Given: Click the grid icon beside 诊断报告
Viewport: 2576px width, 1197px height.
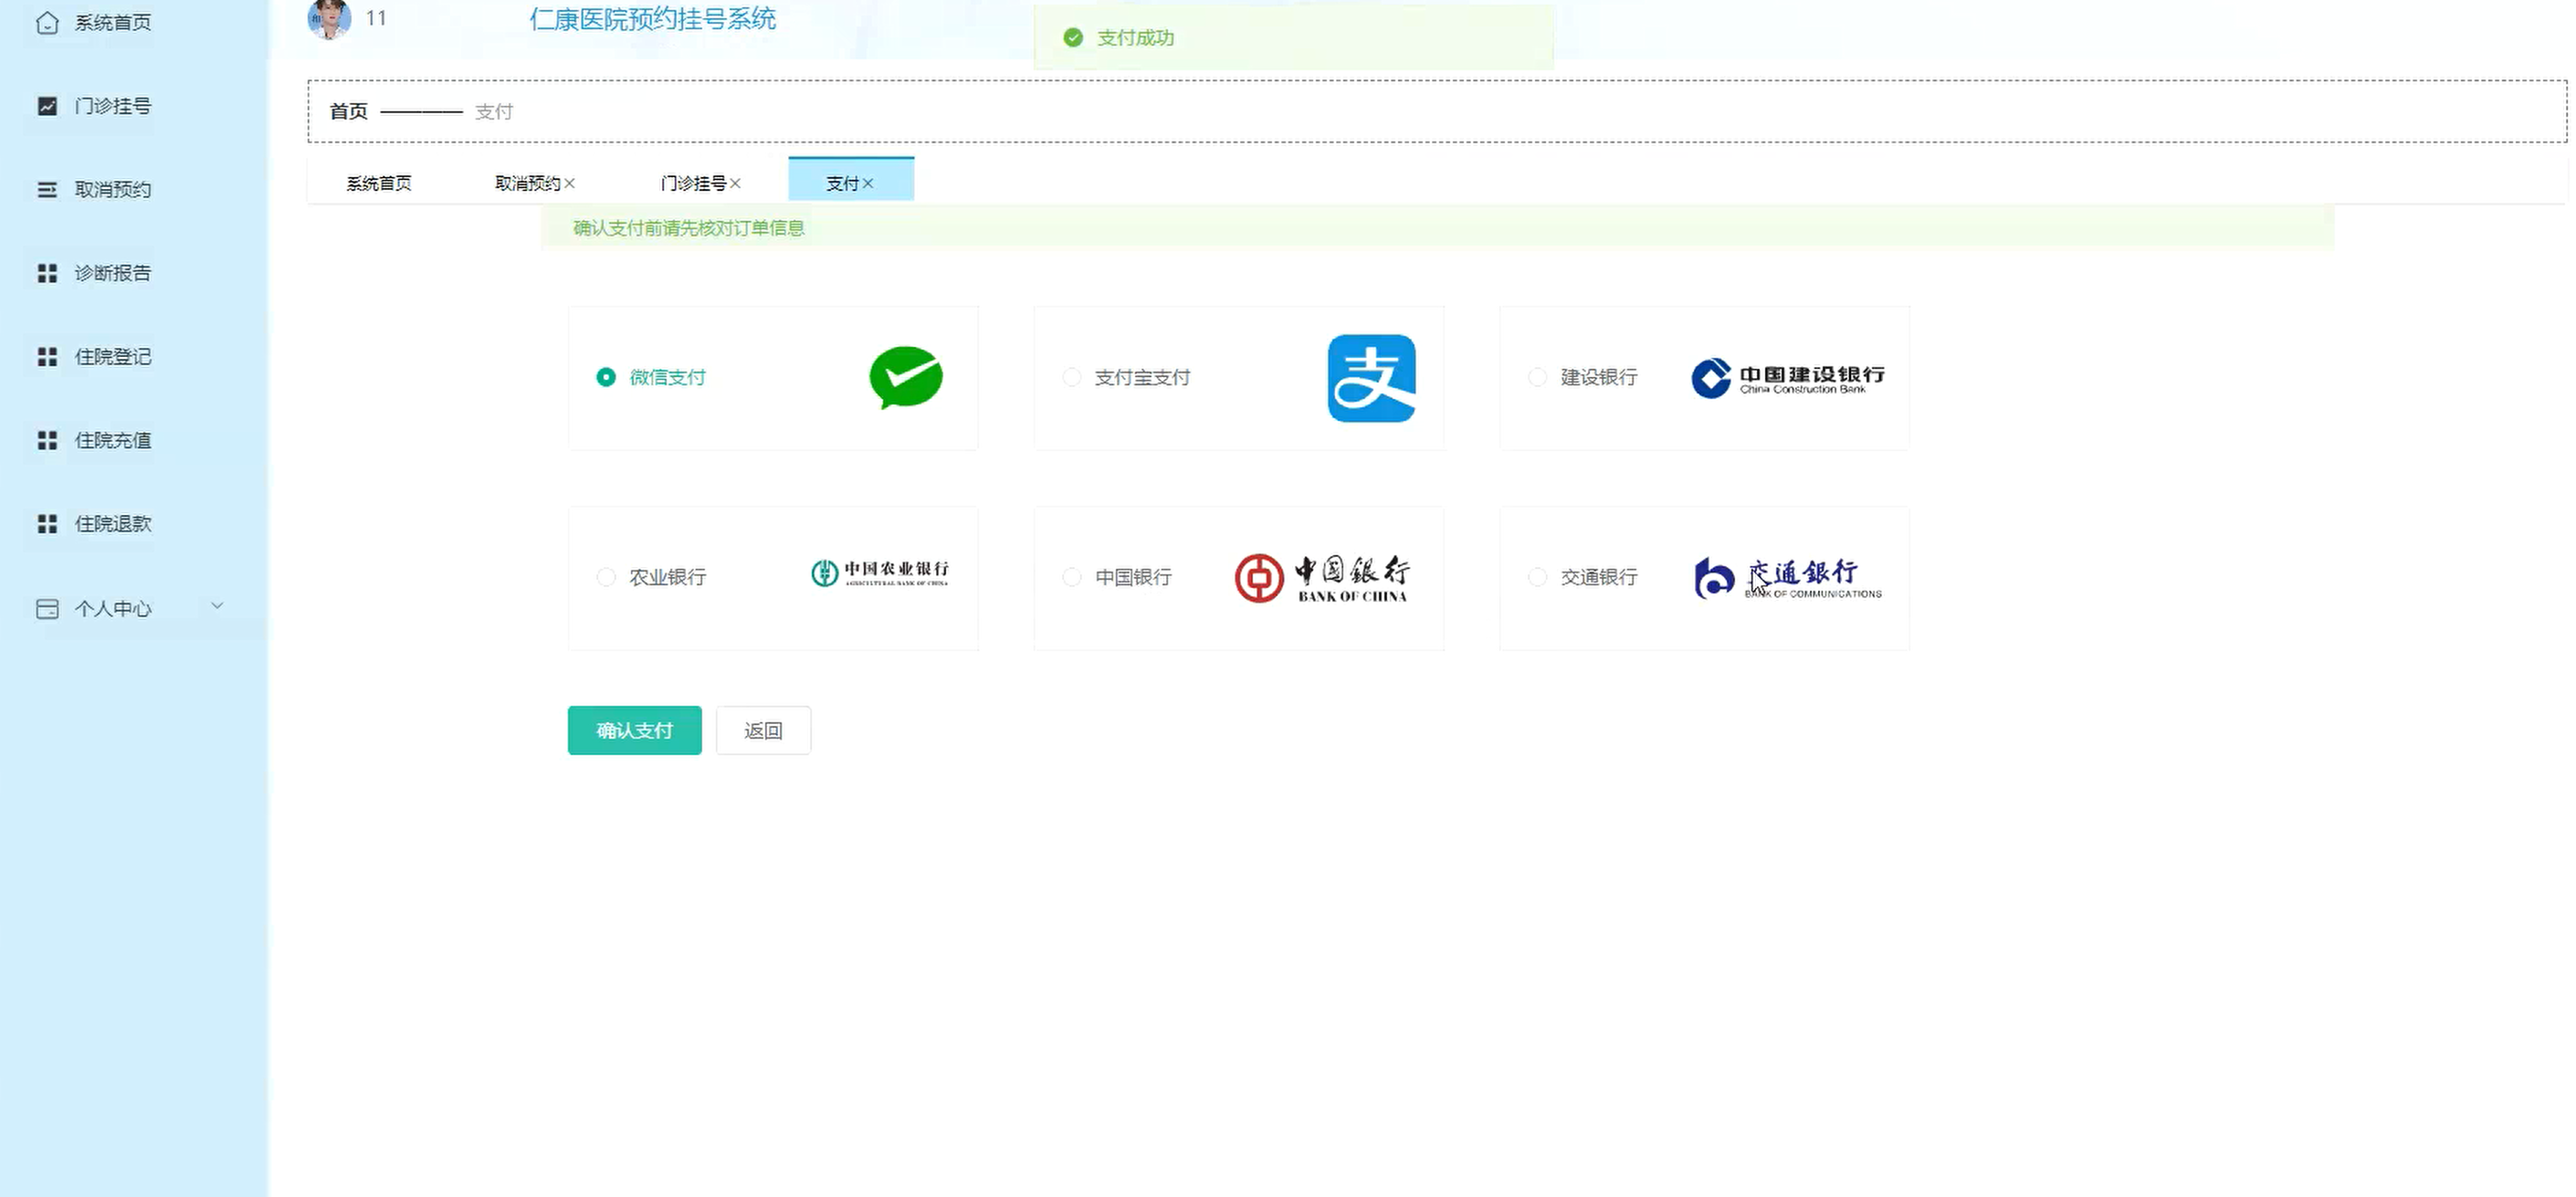Looking at the screenshot, I should (47, 273).
